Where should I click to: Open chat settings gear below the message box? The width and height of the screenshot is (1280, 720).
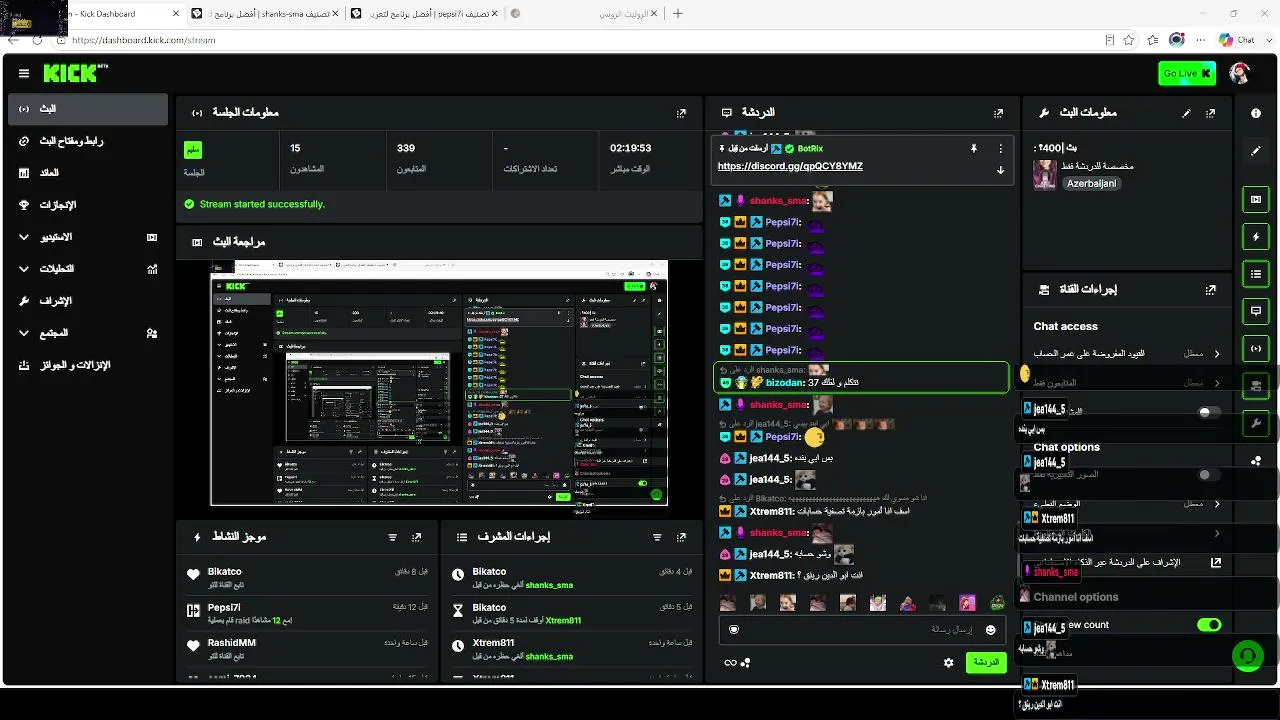[948, 662]
